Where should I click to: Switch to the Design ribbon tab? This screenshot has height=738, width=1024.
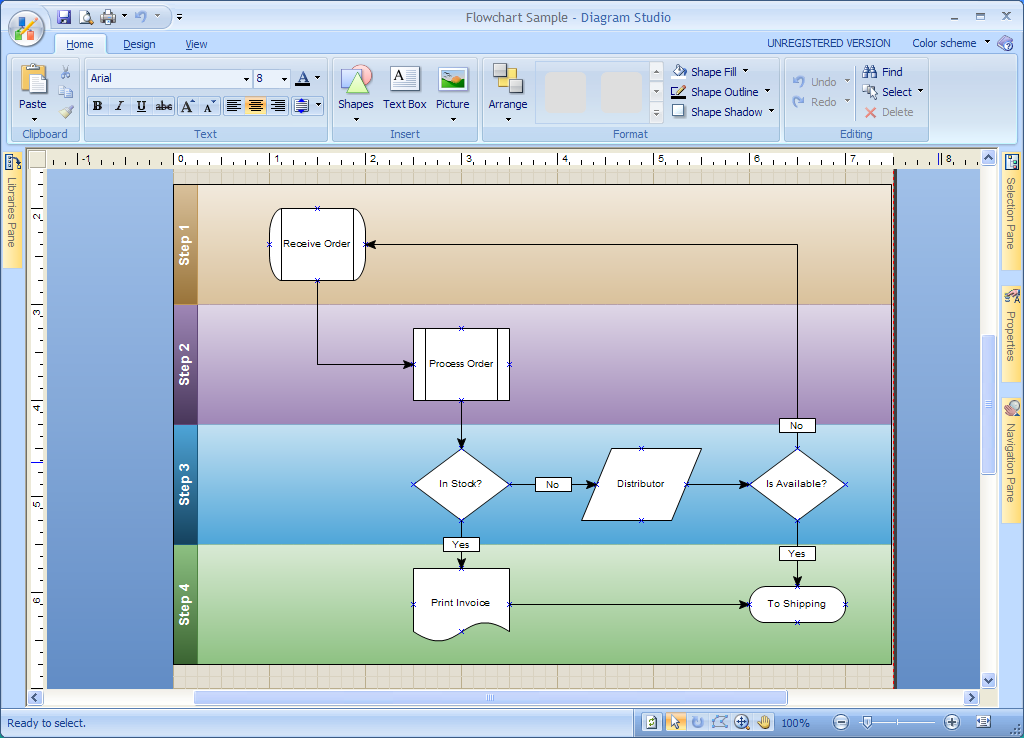point(139,44)
